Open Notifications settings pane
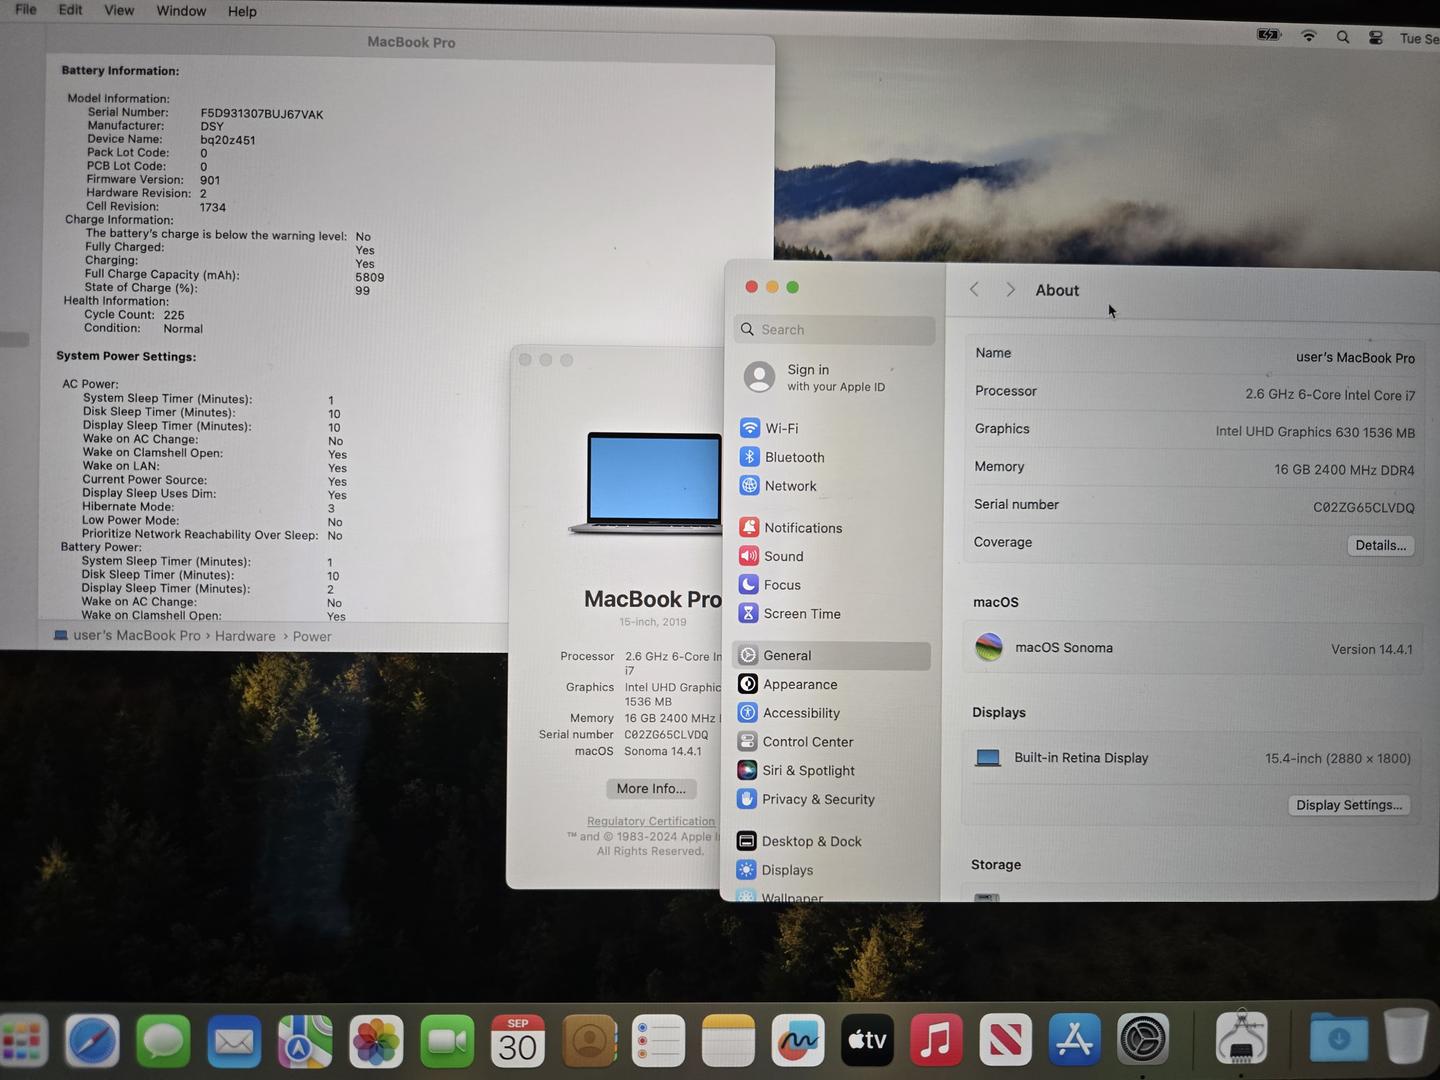This screenshot has width=1440, height=1080. (802, 528)
